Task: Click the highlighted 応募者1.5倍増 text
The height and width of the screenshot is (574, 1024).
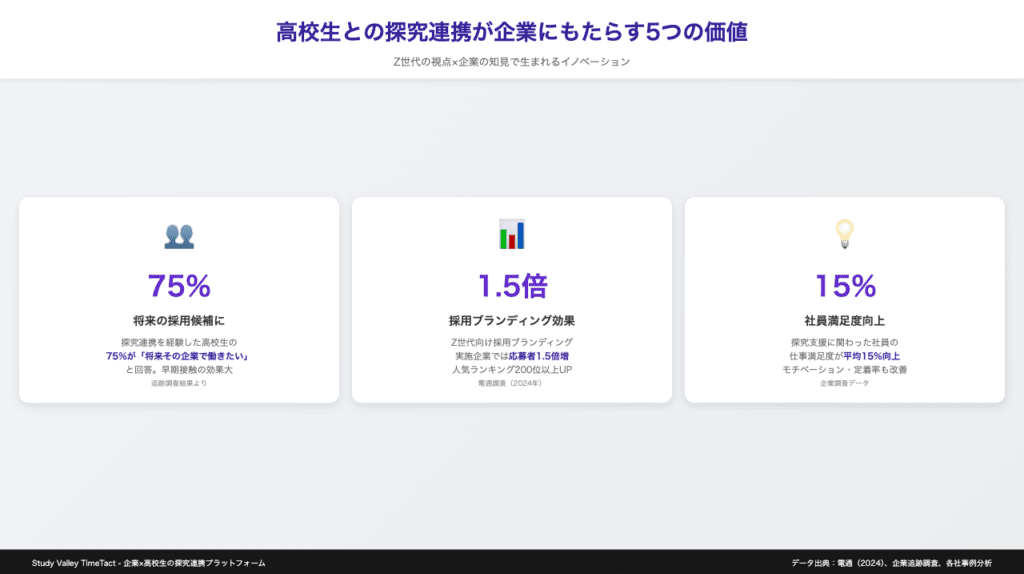Action: 539,356
